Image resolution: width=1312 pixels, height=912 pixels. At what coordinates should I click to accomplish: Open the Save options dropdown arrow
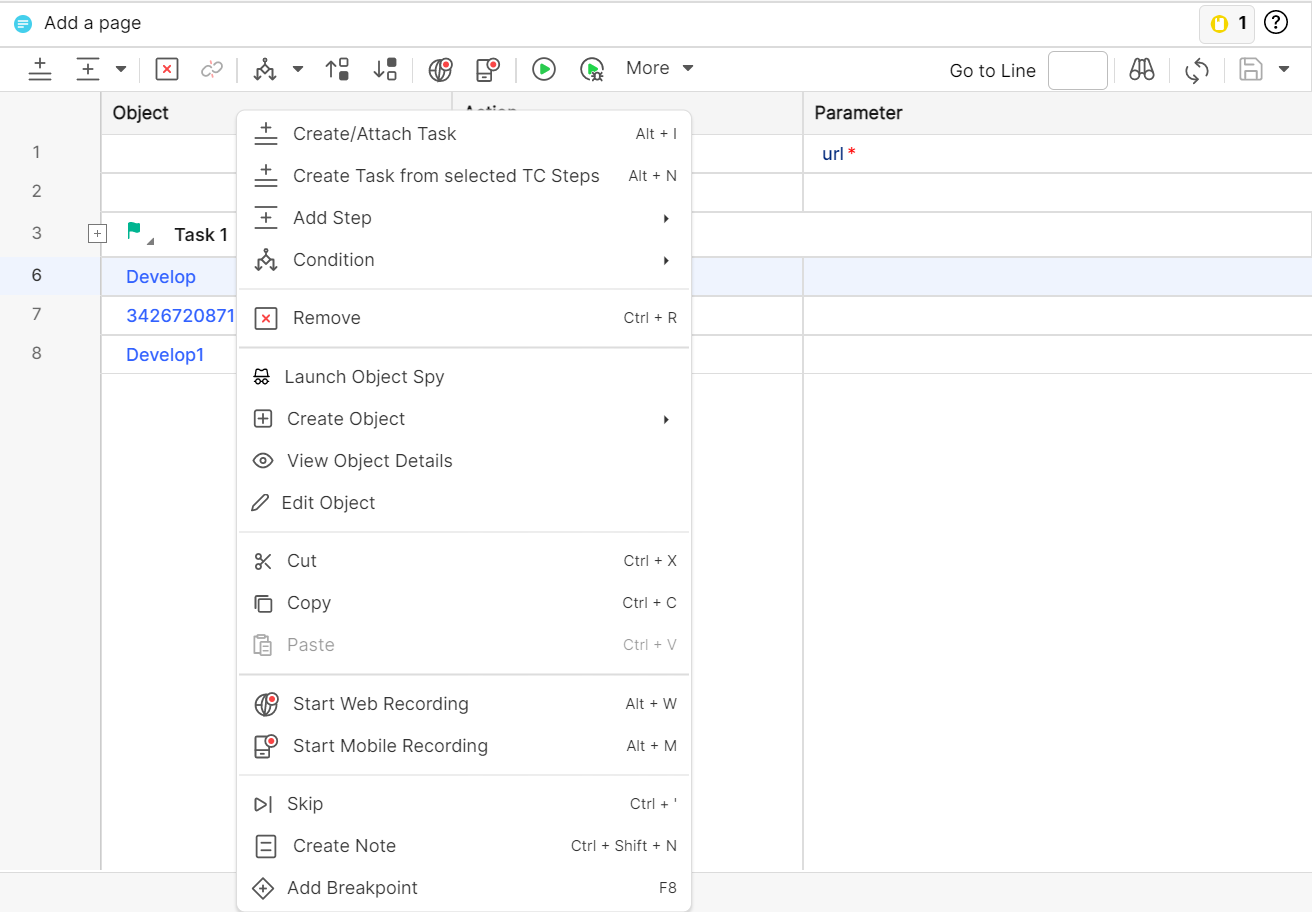[x=1285, y=69]
